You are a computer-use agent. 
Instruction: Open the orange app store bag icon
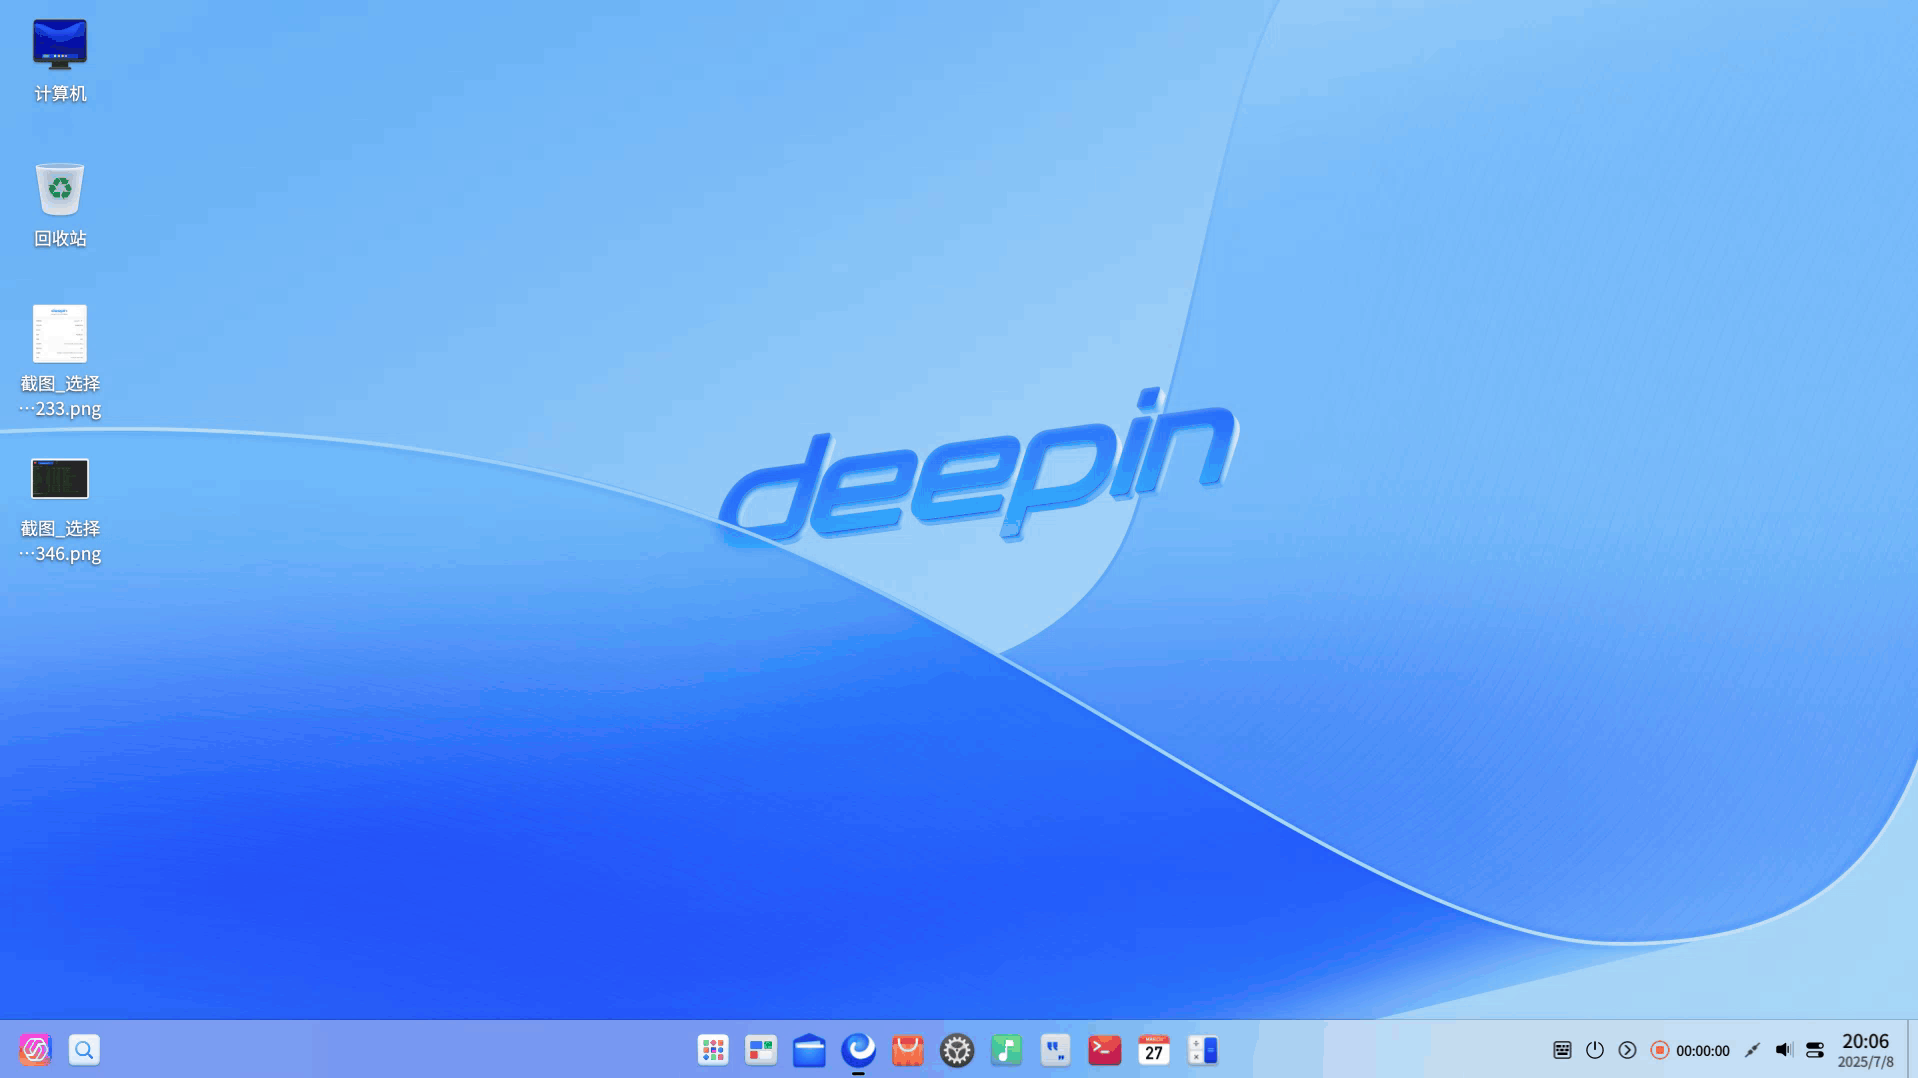point(907,1050)
